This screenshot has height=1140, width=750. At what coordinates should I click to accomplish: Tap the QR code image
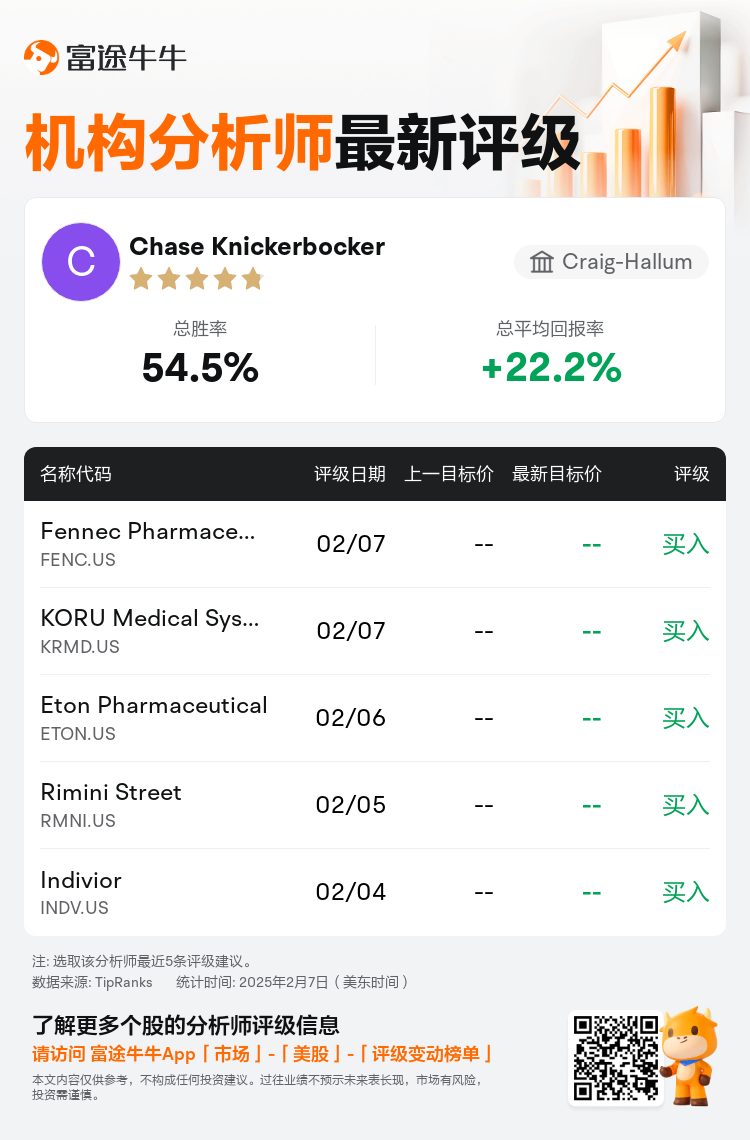pos(616,1058)
